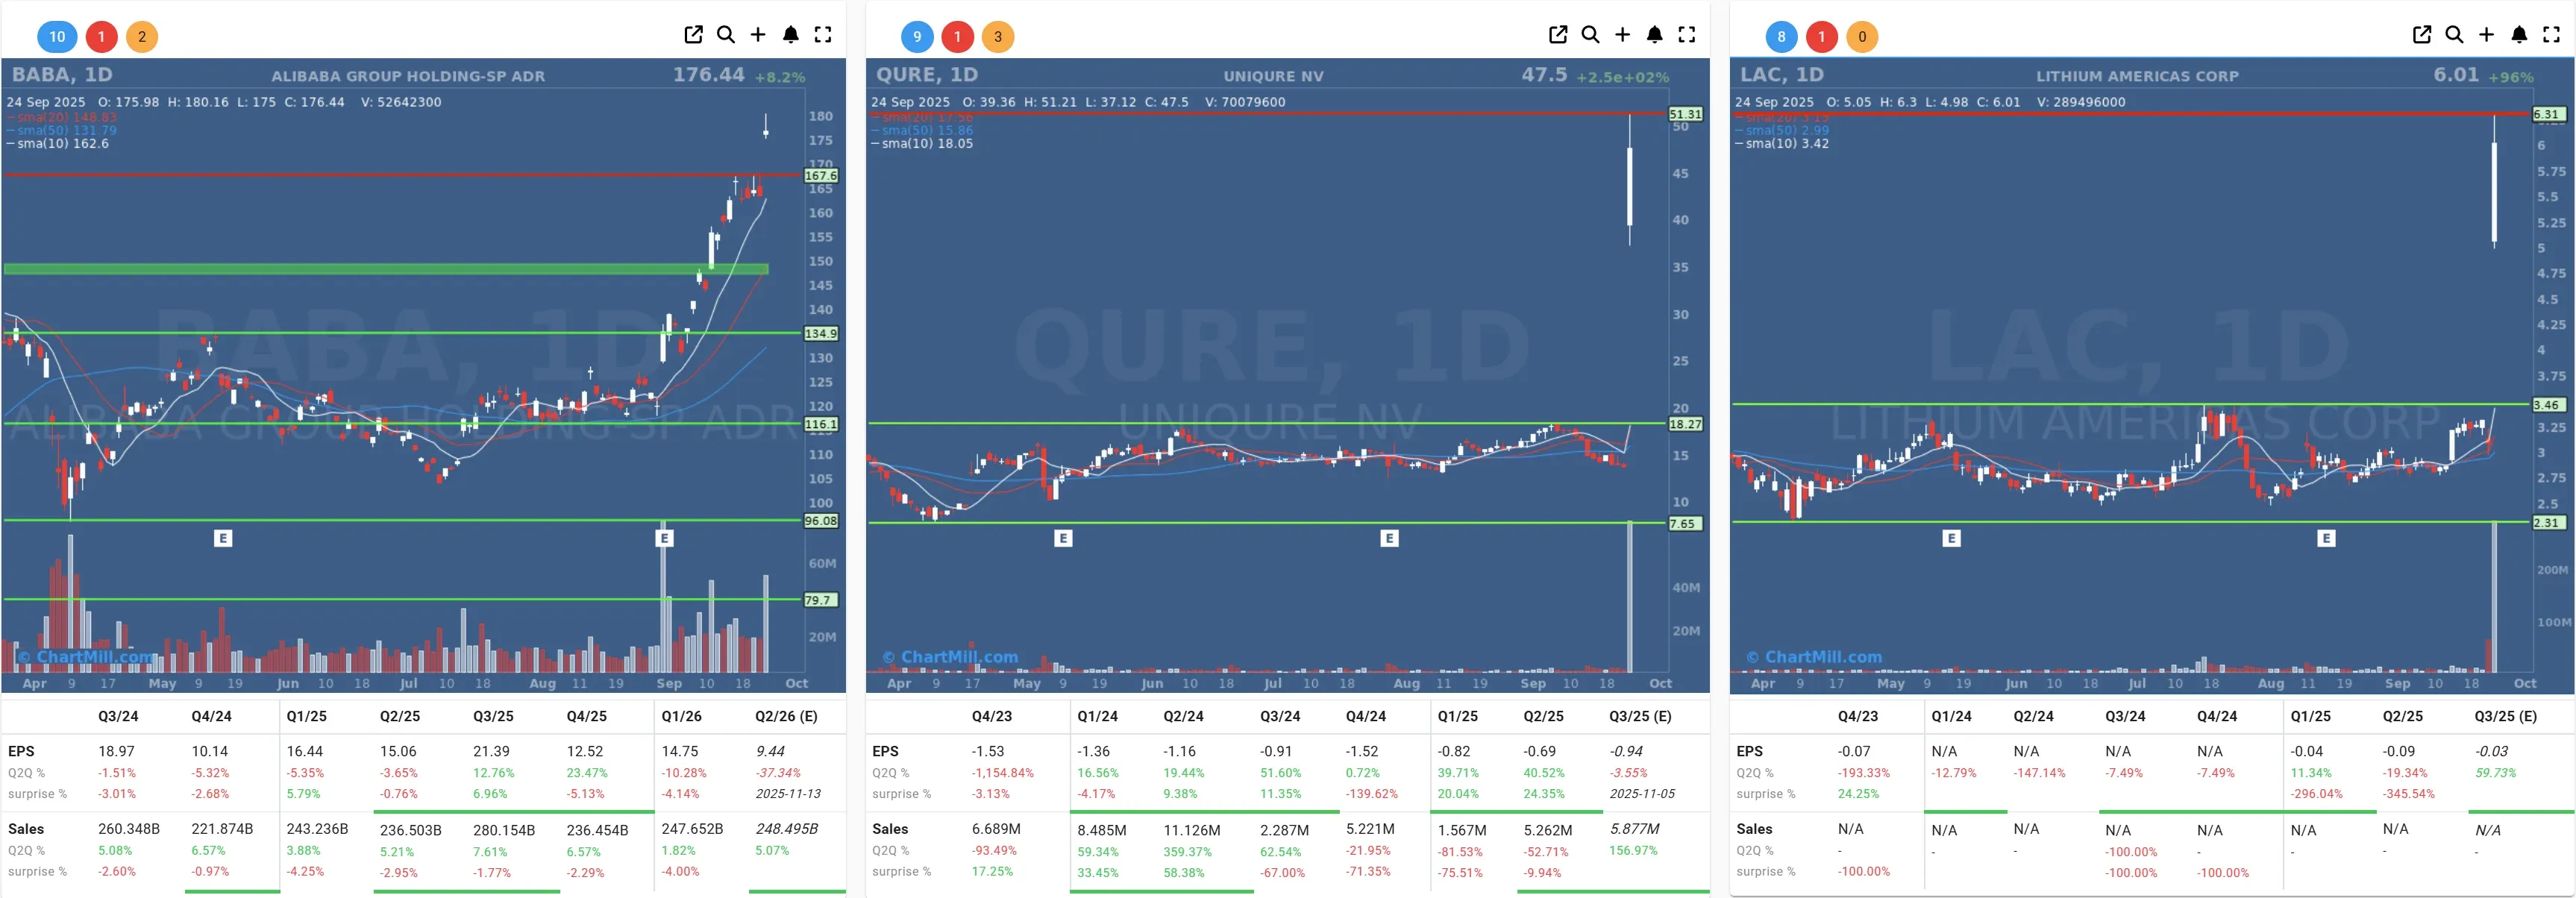Expand LAC chart to fullscreen
This screenshot has height=898, width=2576.
point(2551,35)
